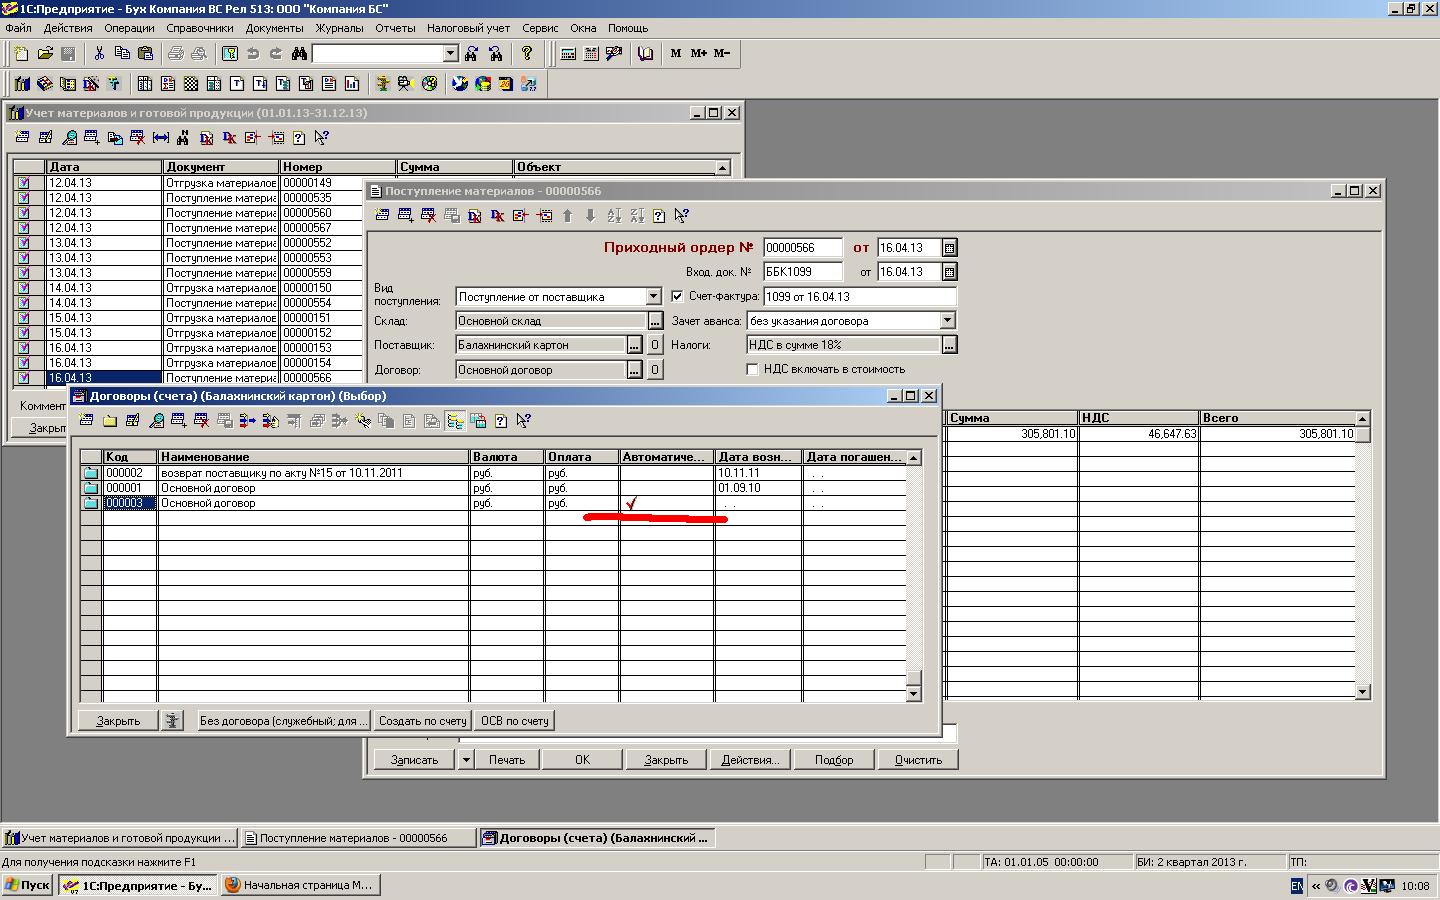Enable НДС включать в стоимость checkbox
The height and width of the screenshot is (900, 1440).
753,369
